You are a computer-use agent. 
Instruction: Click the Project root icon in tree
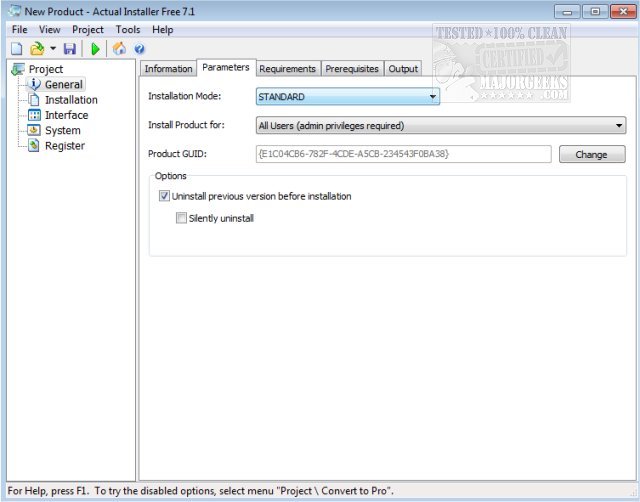pyautogui.click(x=18, y=69)
